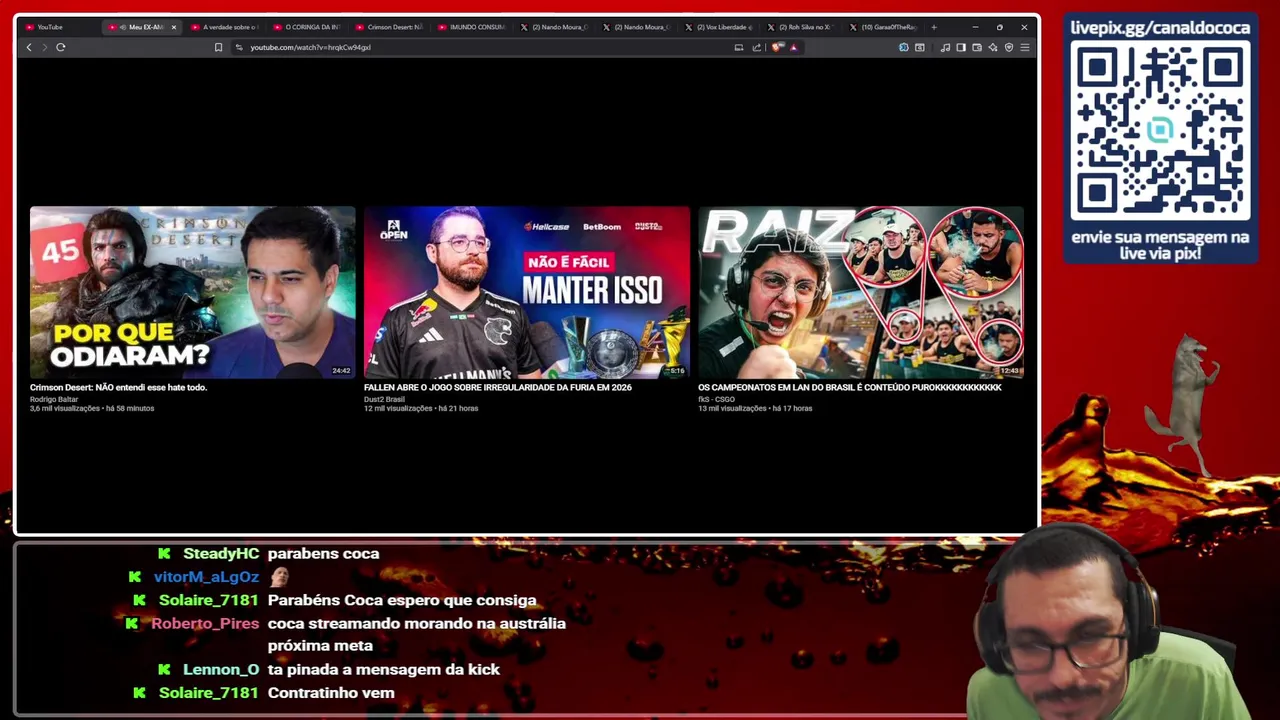Open the Fallen 'MANTER ISSO' video thumbnail
The image size is (1280, 720).
[x=527, y=292]
